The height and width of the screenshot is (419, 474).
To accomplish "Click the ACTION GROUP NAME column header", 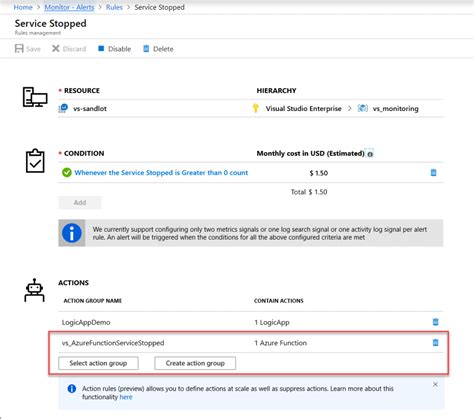I will point(93,301).
